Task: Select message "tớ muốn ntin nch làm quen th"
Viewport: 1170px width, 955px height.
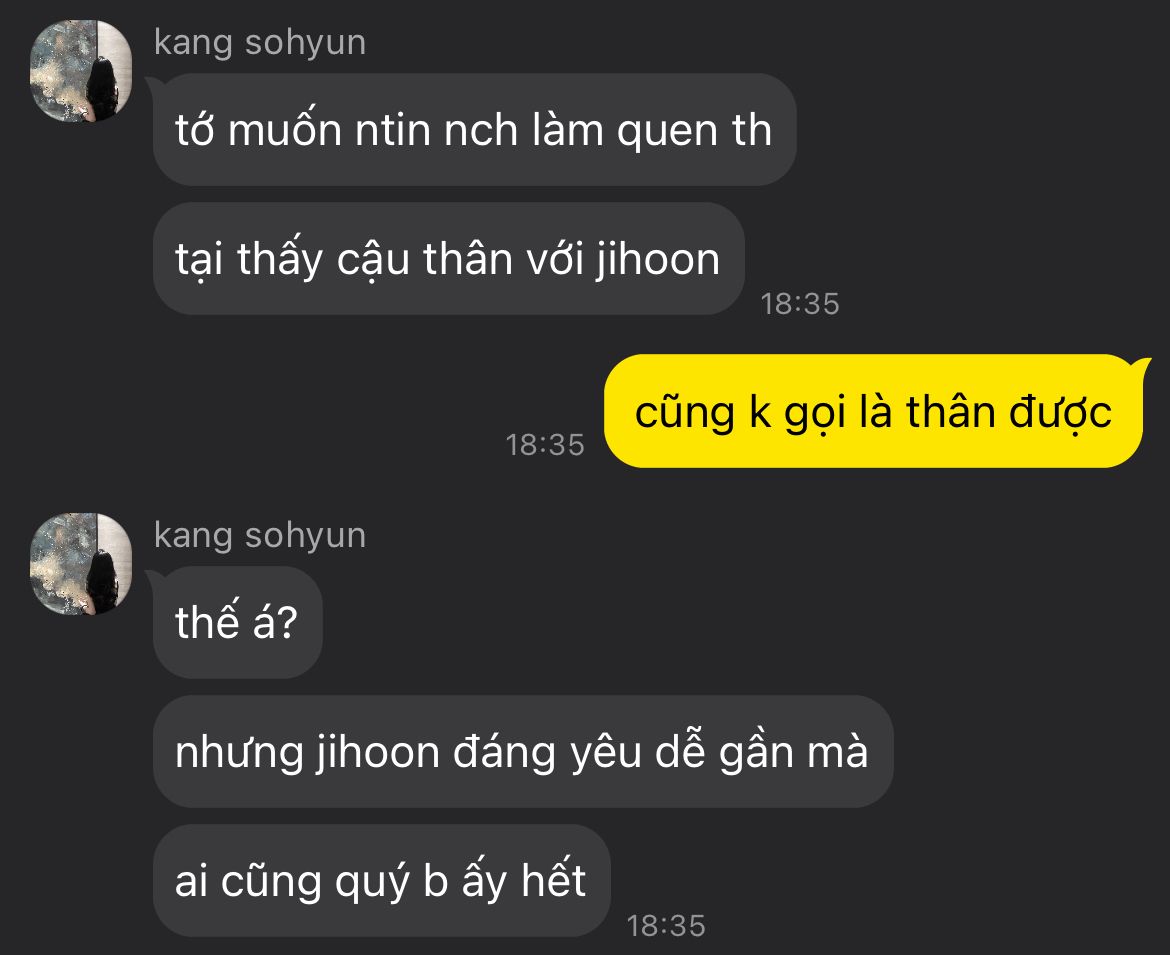Action: (475, 130)
